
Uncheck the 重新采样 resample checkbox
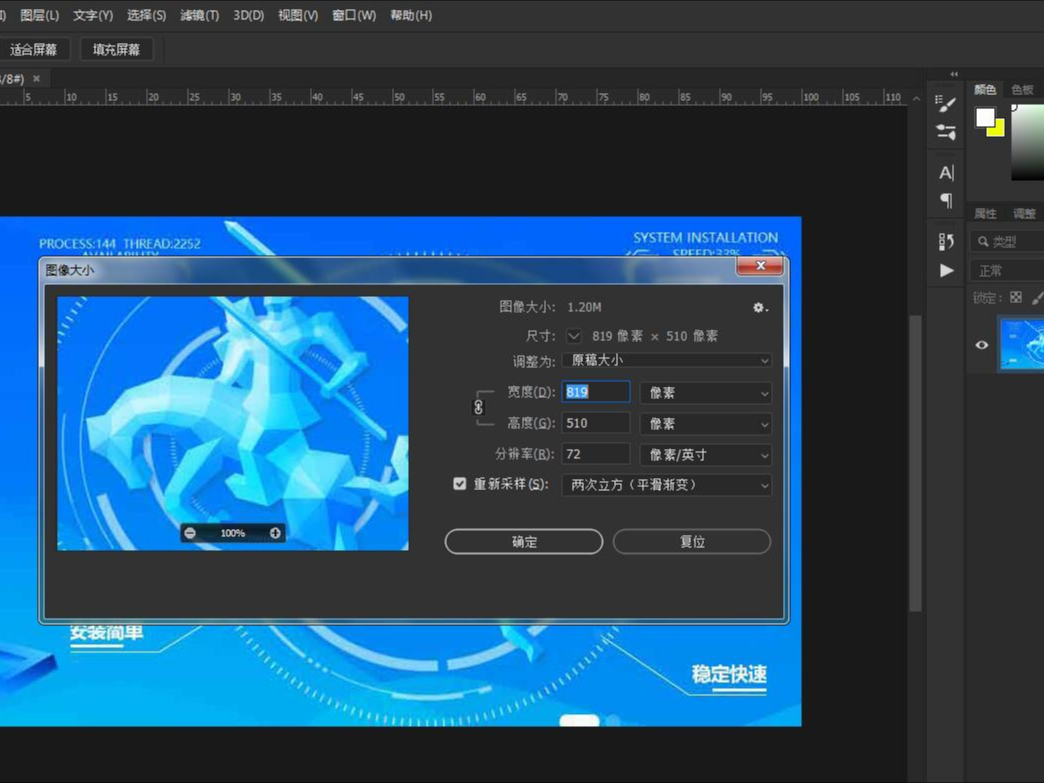click(x=459, y=483)
